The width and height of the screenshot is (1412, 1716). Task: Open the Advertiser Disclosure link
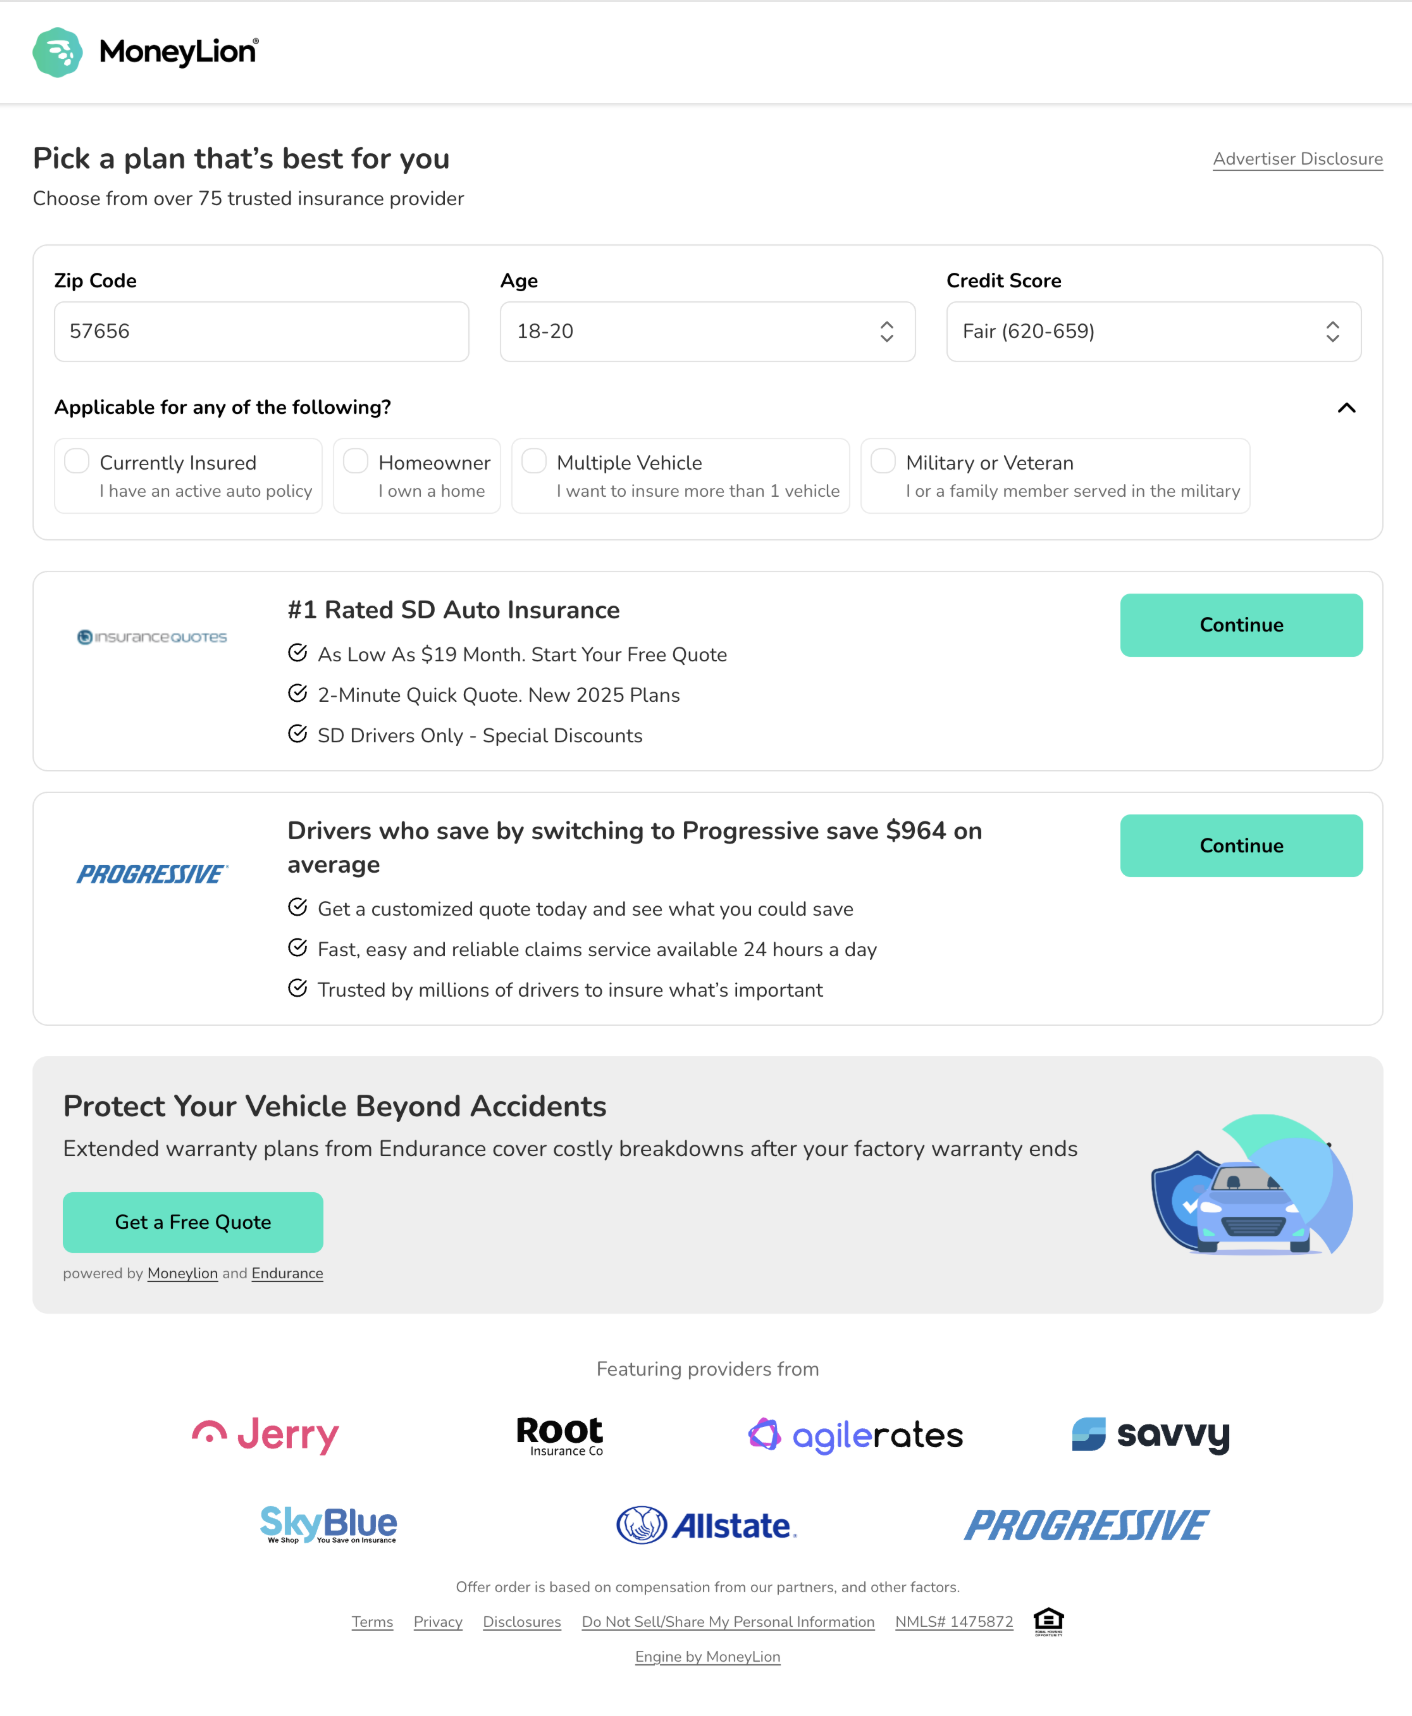click(x=1298, y=159)
